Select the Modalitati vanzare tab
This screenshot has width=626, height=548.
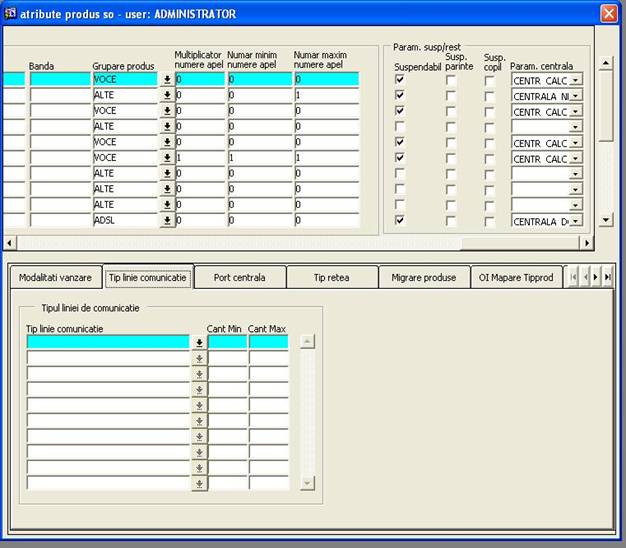pyautogui.click(x=56, y=278)
